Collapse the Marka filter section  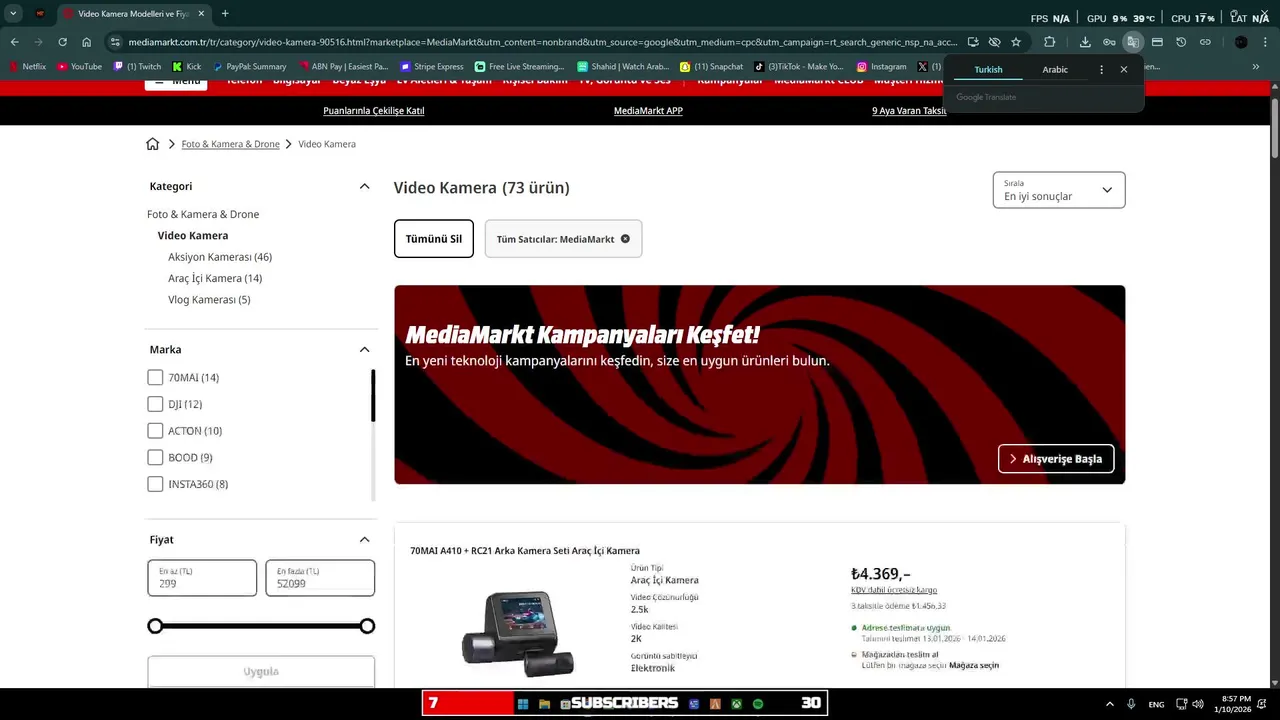coord(364,349)
